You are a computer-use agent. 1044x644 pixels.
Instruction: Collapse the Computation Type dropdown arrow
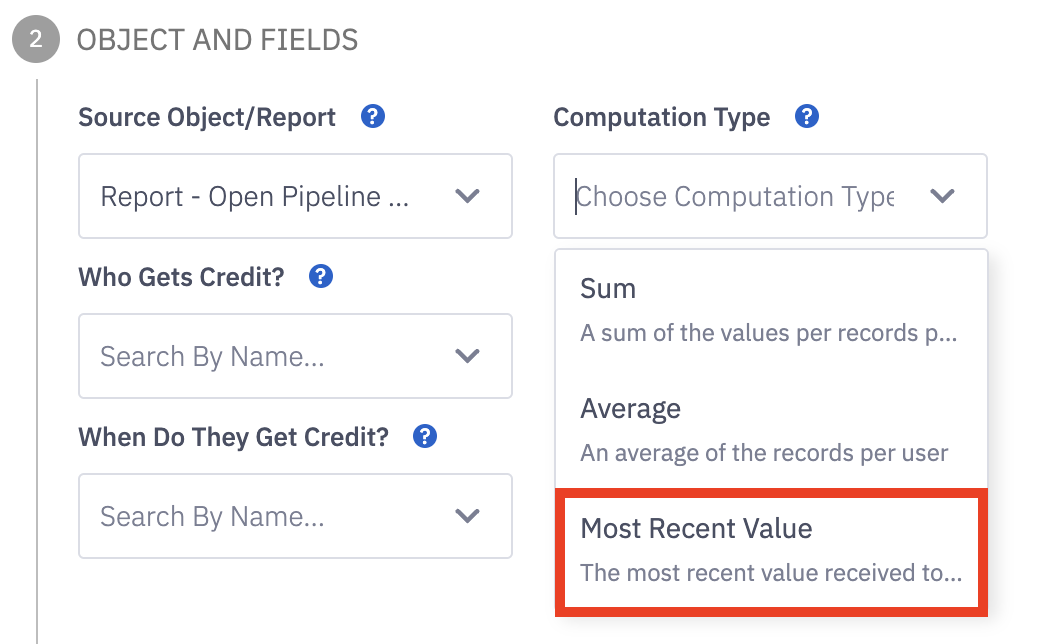click(942, 196)
